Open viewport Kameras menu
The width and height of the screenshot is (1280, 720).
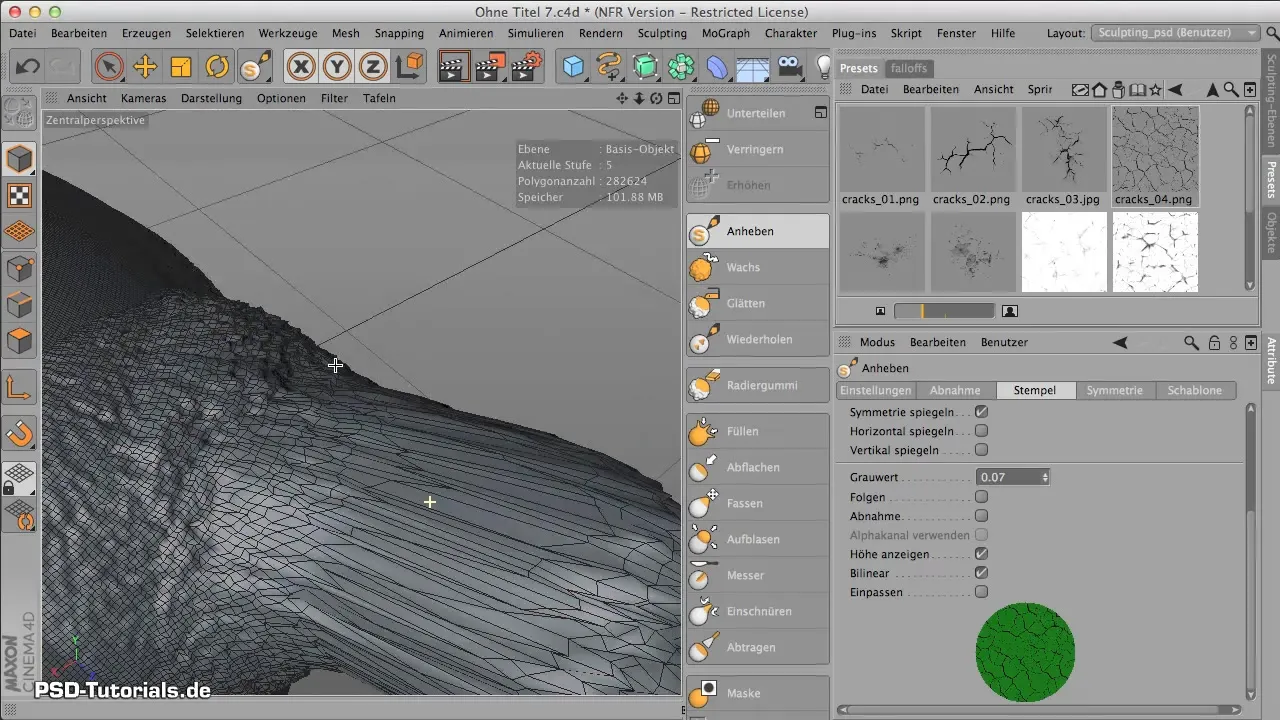143,98
